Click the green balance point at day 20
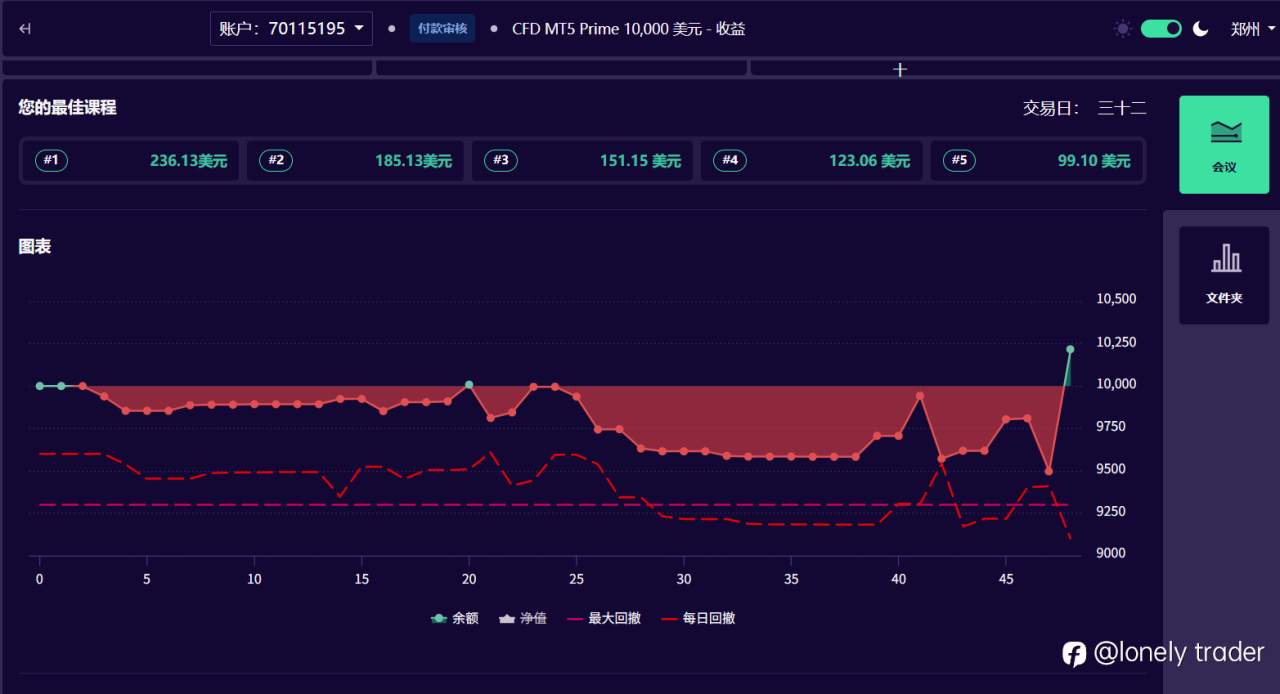The image size is (1280, 694). tap(469, 384)
